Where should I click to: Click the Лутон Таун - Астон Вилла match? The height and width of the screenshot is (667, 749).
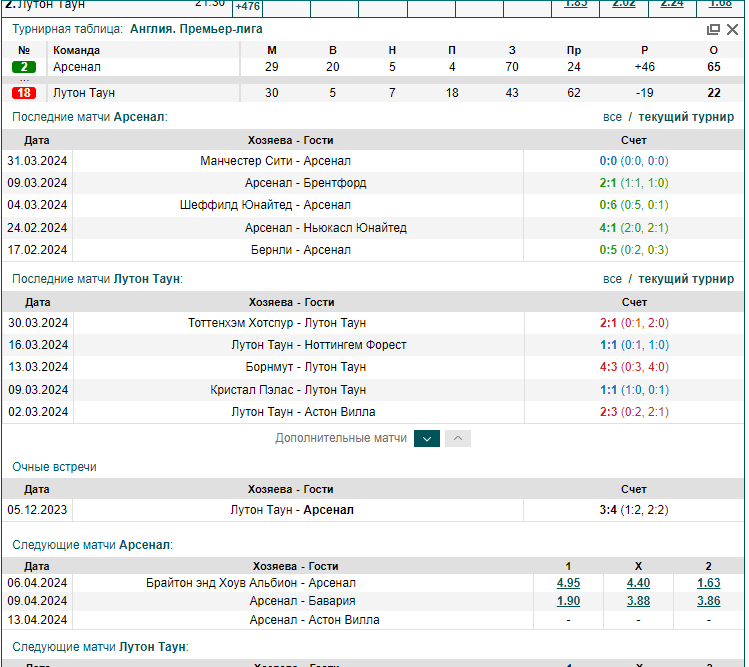coord(303,412)
